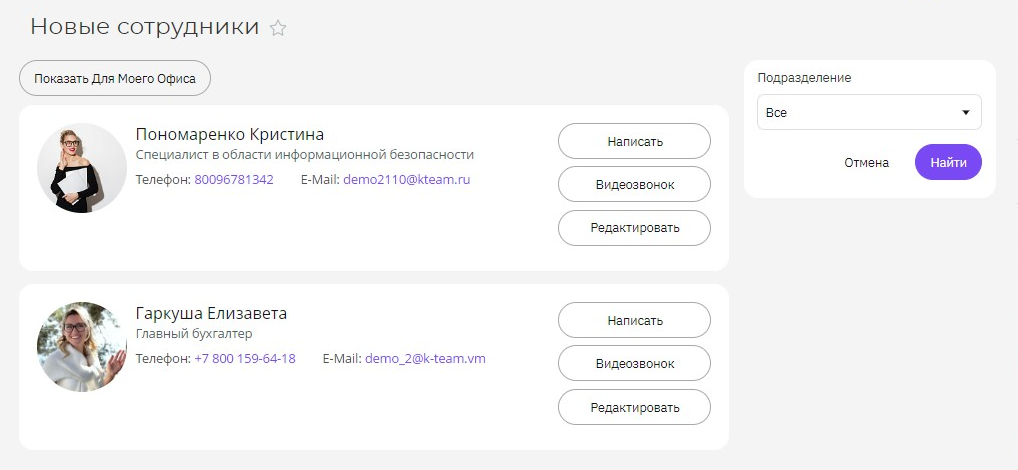Start a video call with Пономаренко Кристина
The width and height of the screenshot is (1018, 470).
634,184
